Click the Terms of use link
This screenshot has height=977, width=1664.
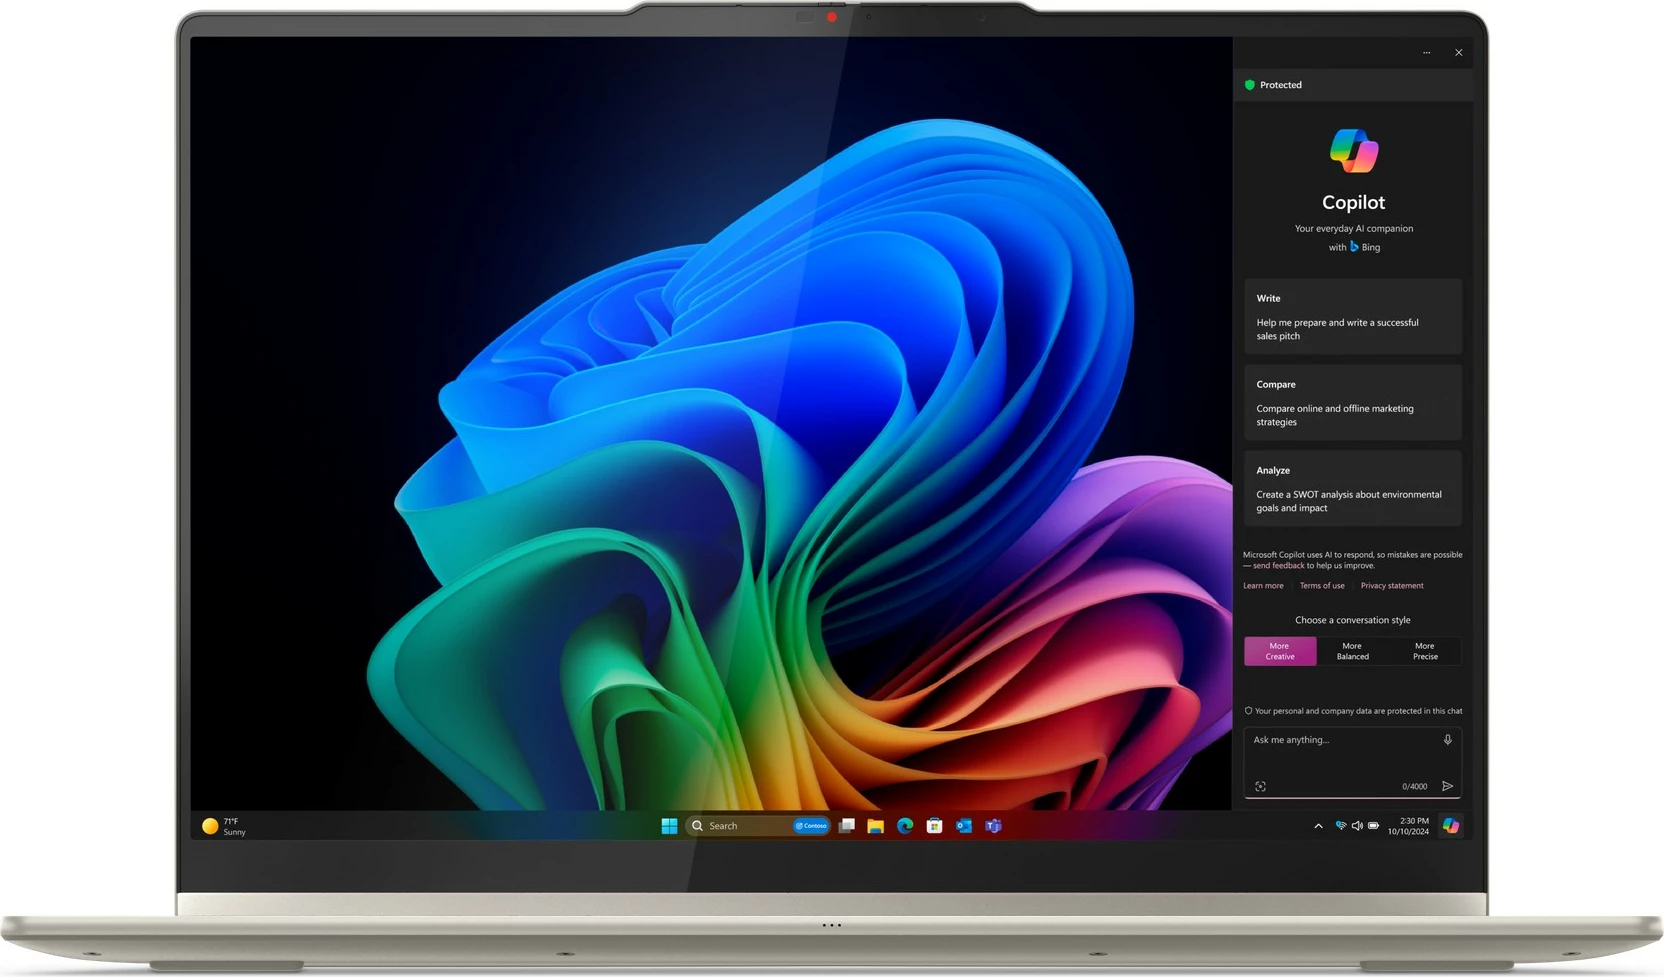[x=1322, y=585]
